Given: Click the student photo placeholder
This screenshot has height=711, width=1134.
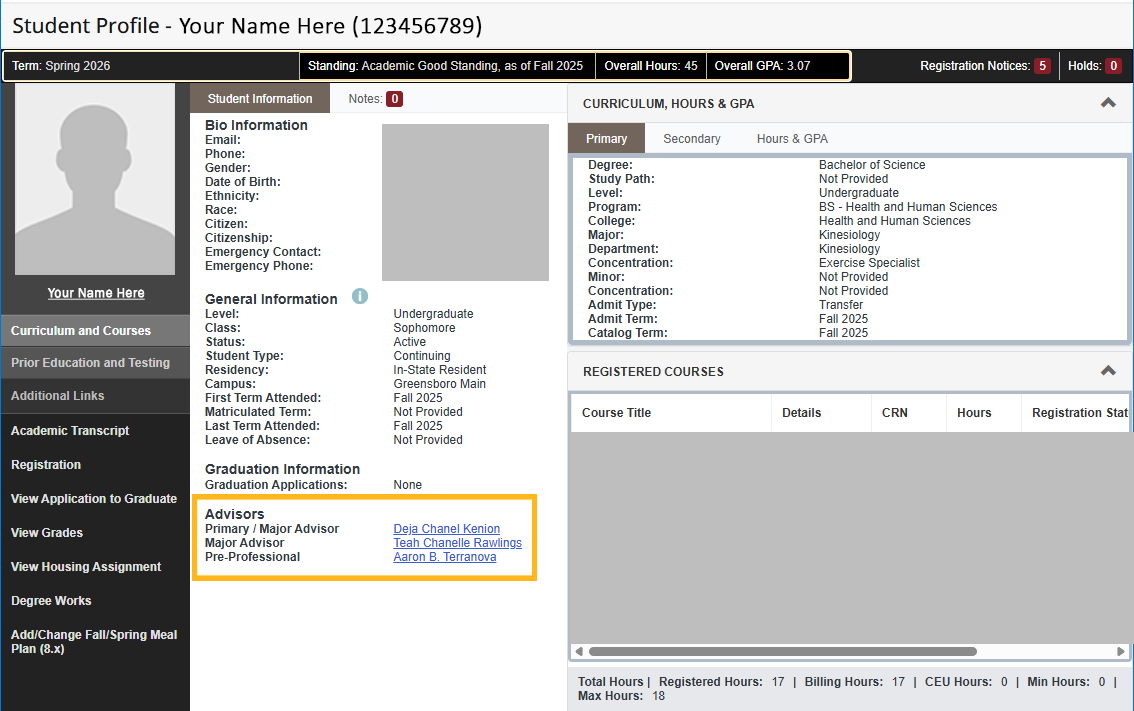Looking at the screenshot, I should click(x=95, y=178).
